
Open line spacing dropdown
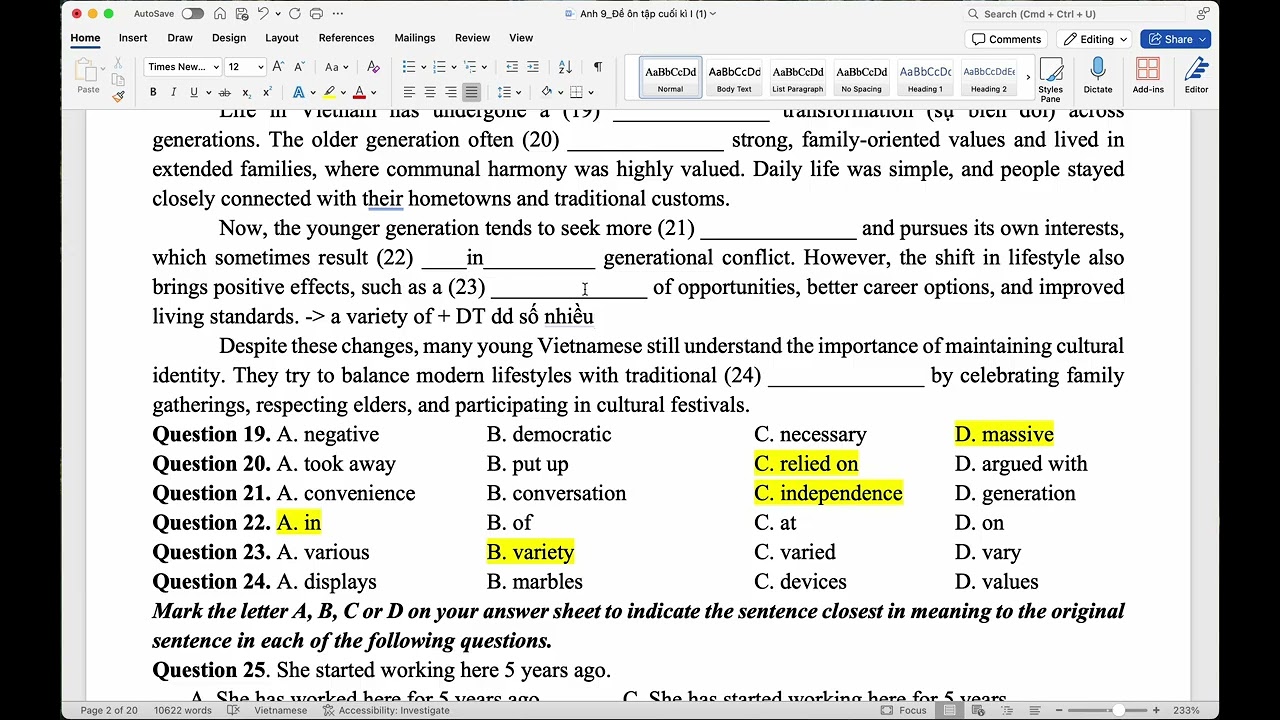508,93
